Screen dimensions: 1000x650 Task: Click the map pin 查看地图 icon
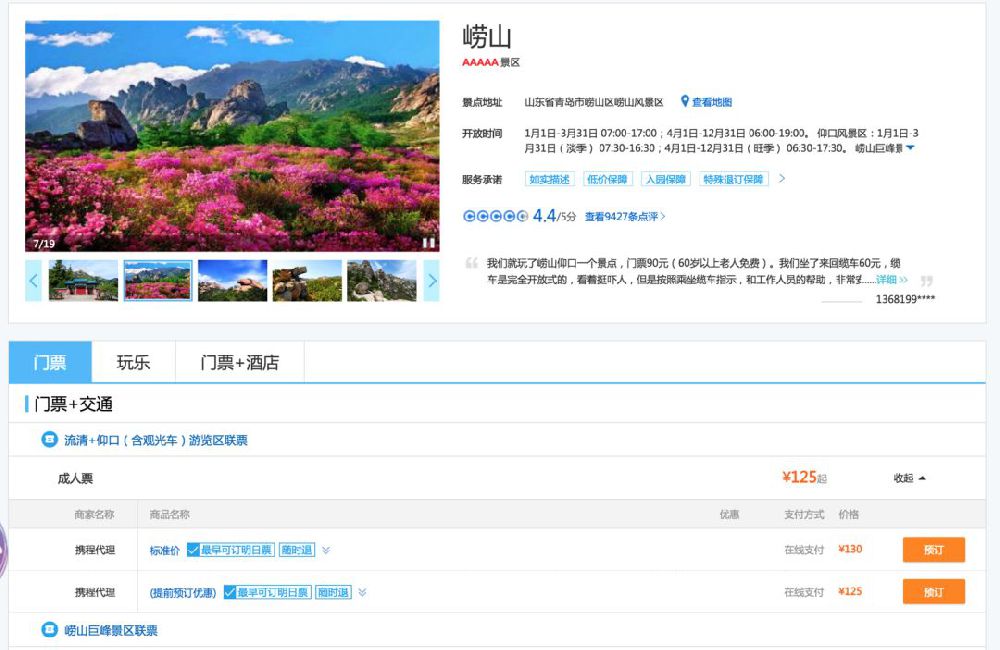coord(685,102)
